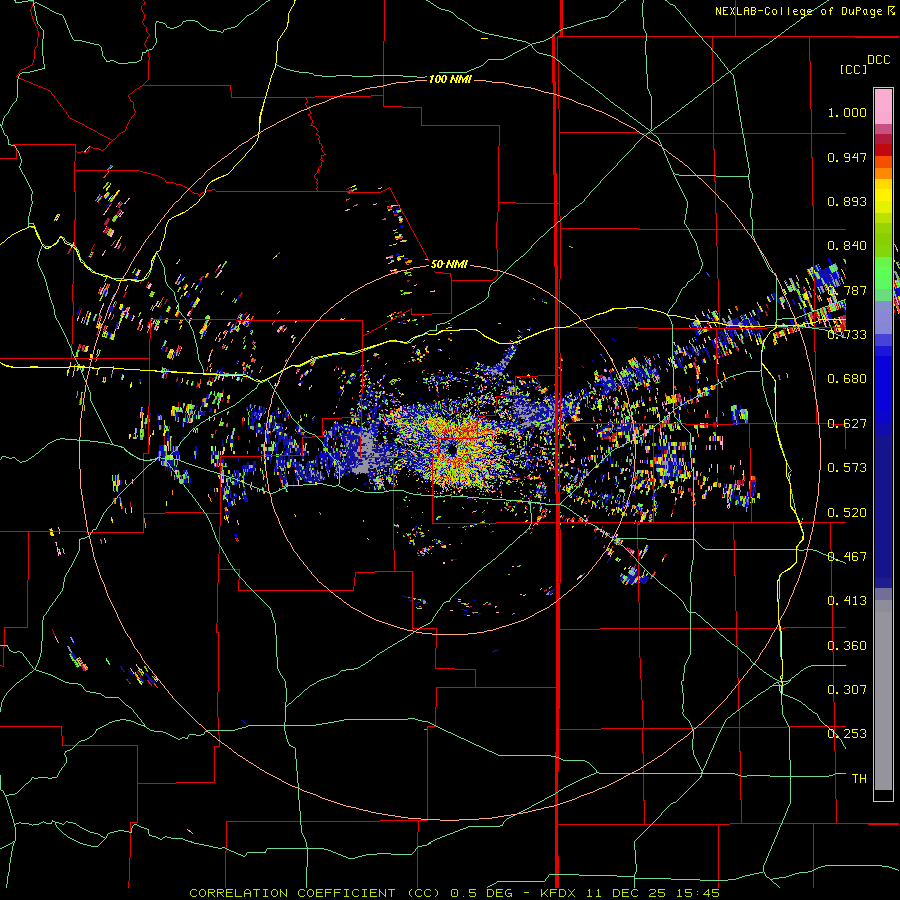Click the 0.413 legend value

click(x=847, y=601)
